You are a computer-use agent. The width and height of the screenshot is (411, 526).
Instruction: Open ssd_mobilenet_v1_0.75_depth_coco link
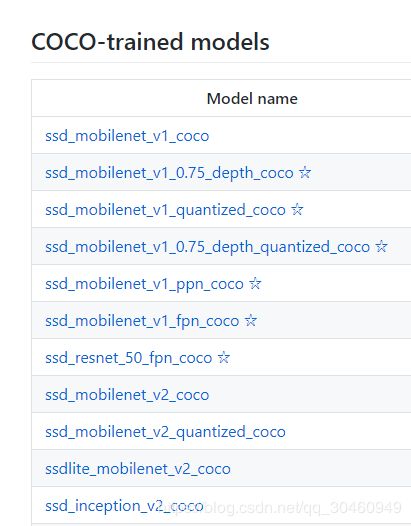(169, 173)
